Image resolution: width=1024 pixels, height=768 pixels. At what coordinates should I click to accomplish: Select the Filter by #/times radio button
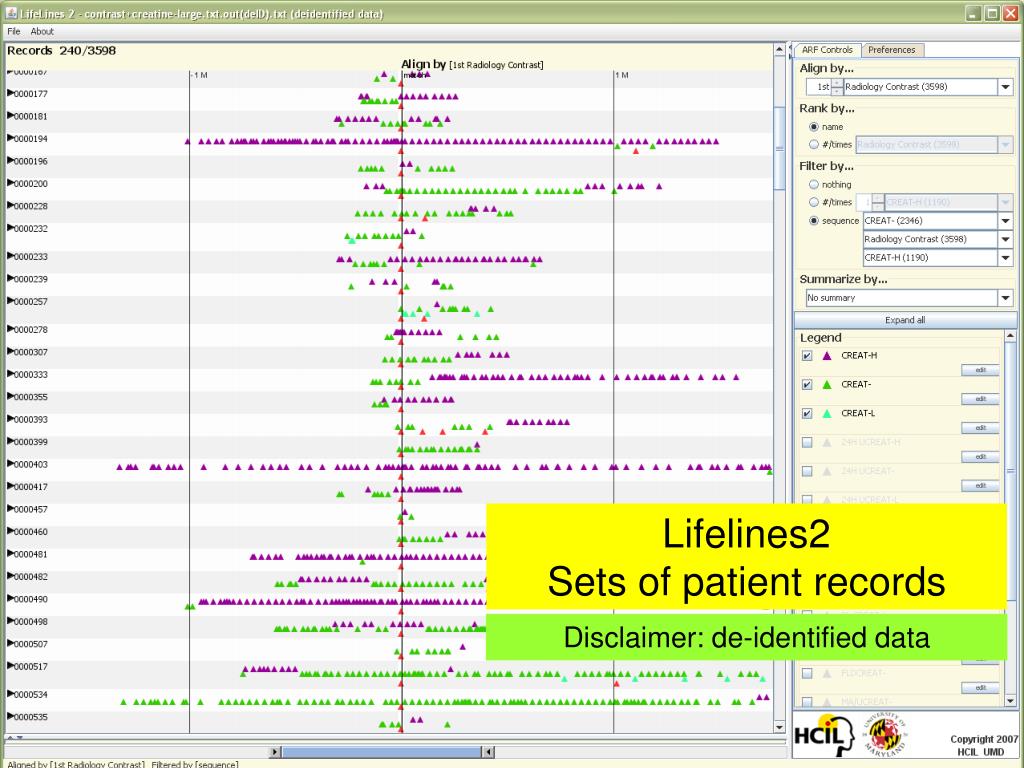pos(814,202)
